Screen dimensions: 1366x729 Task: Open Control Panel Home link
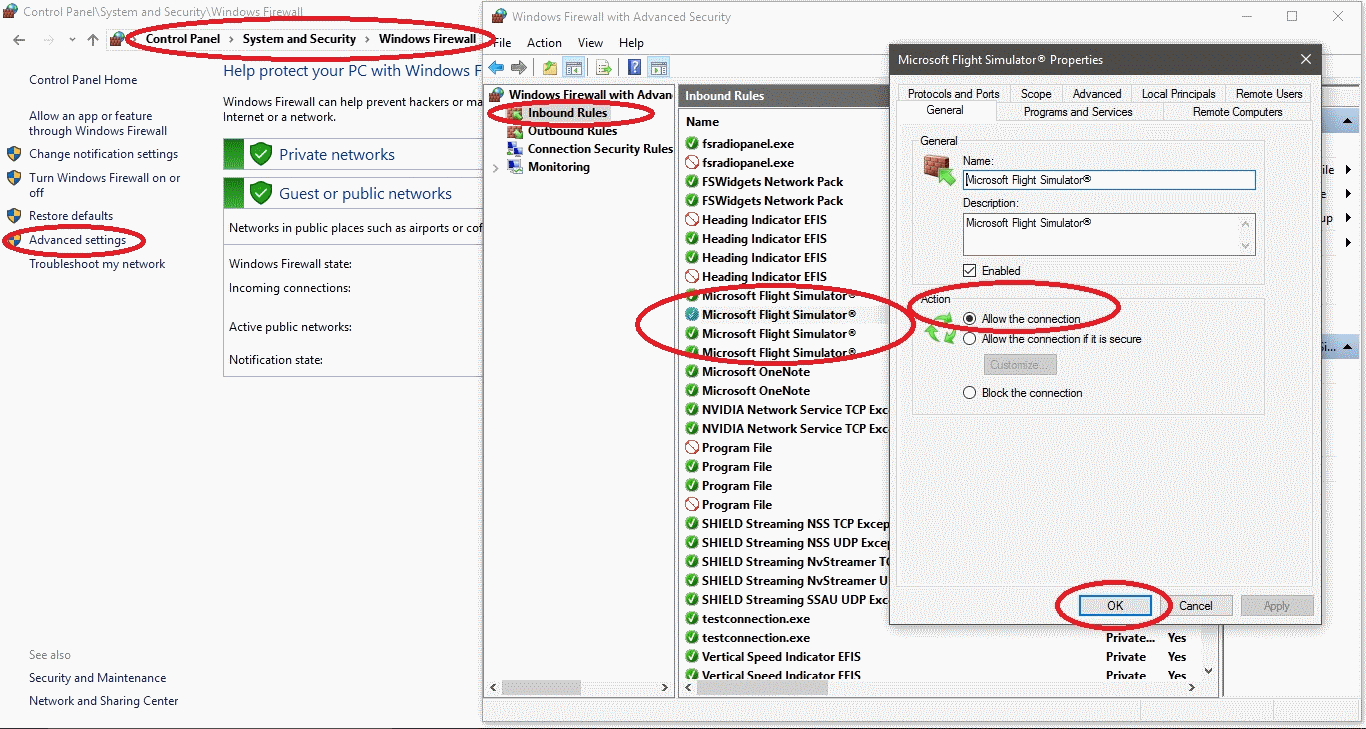click(83, 80)
